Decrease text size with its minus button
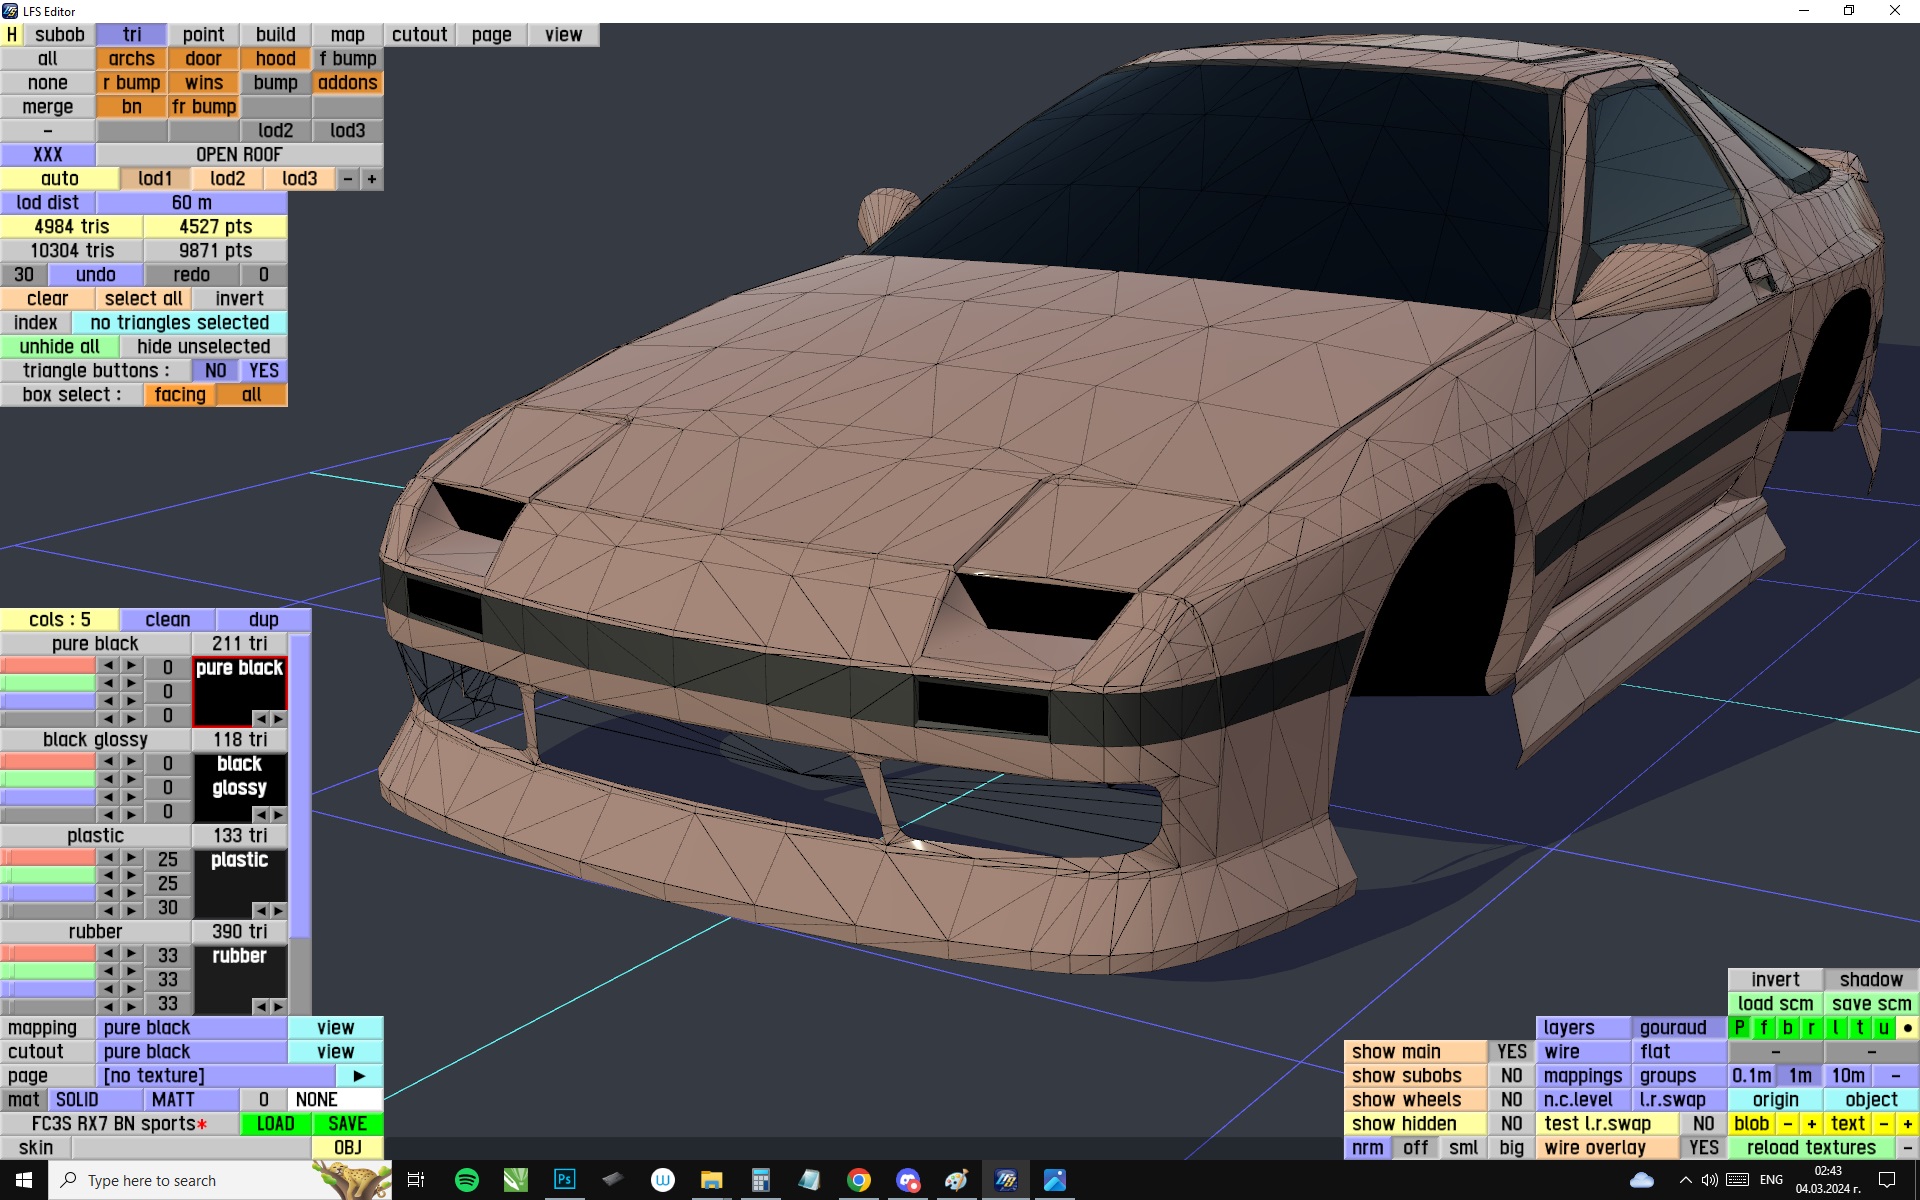This screenshot has width=1920, height=1200. (x=1884, y=1123)
